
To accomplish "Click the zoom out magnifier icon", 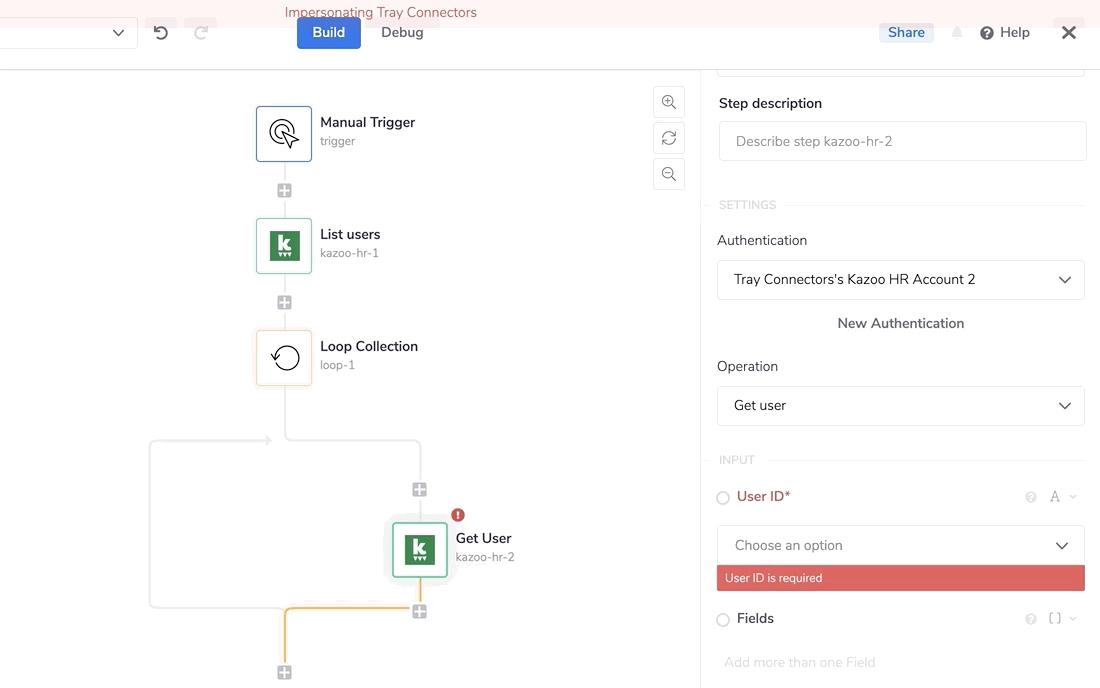I will [669, 174].
